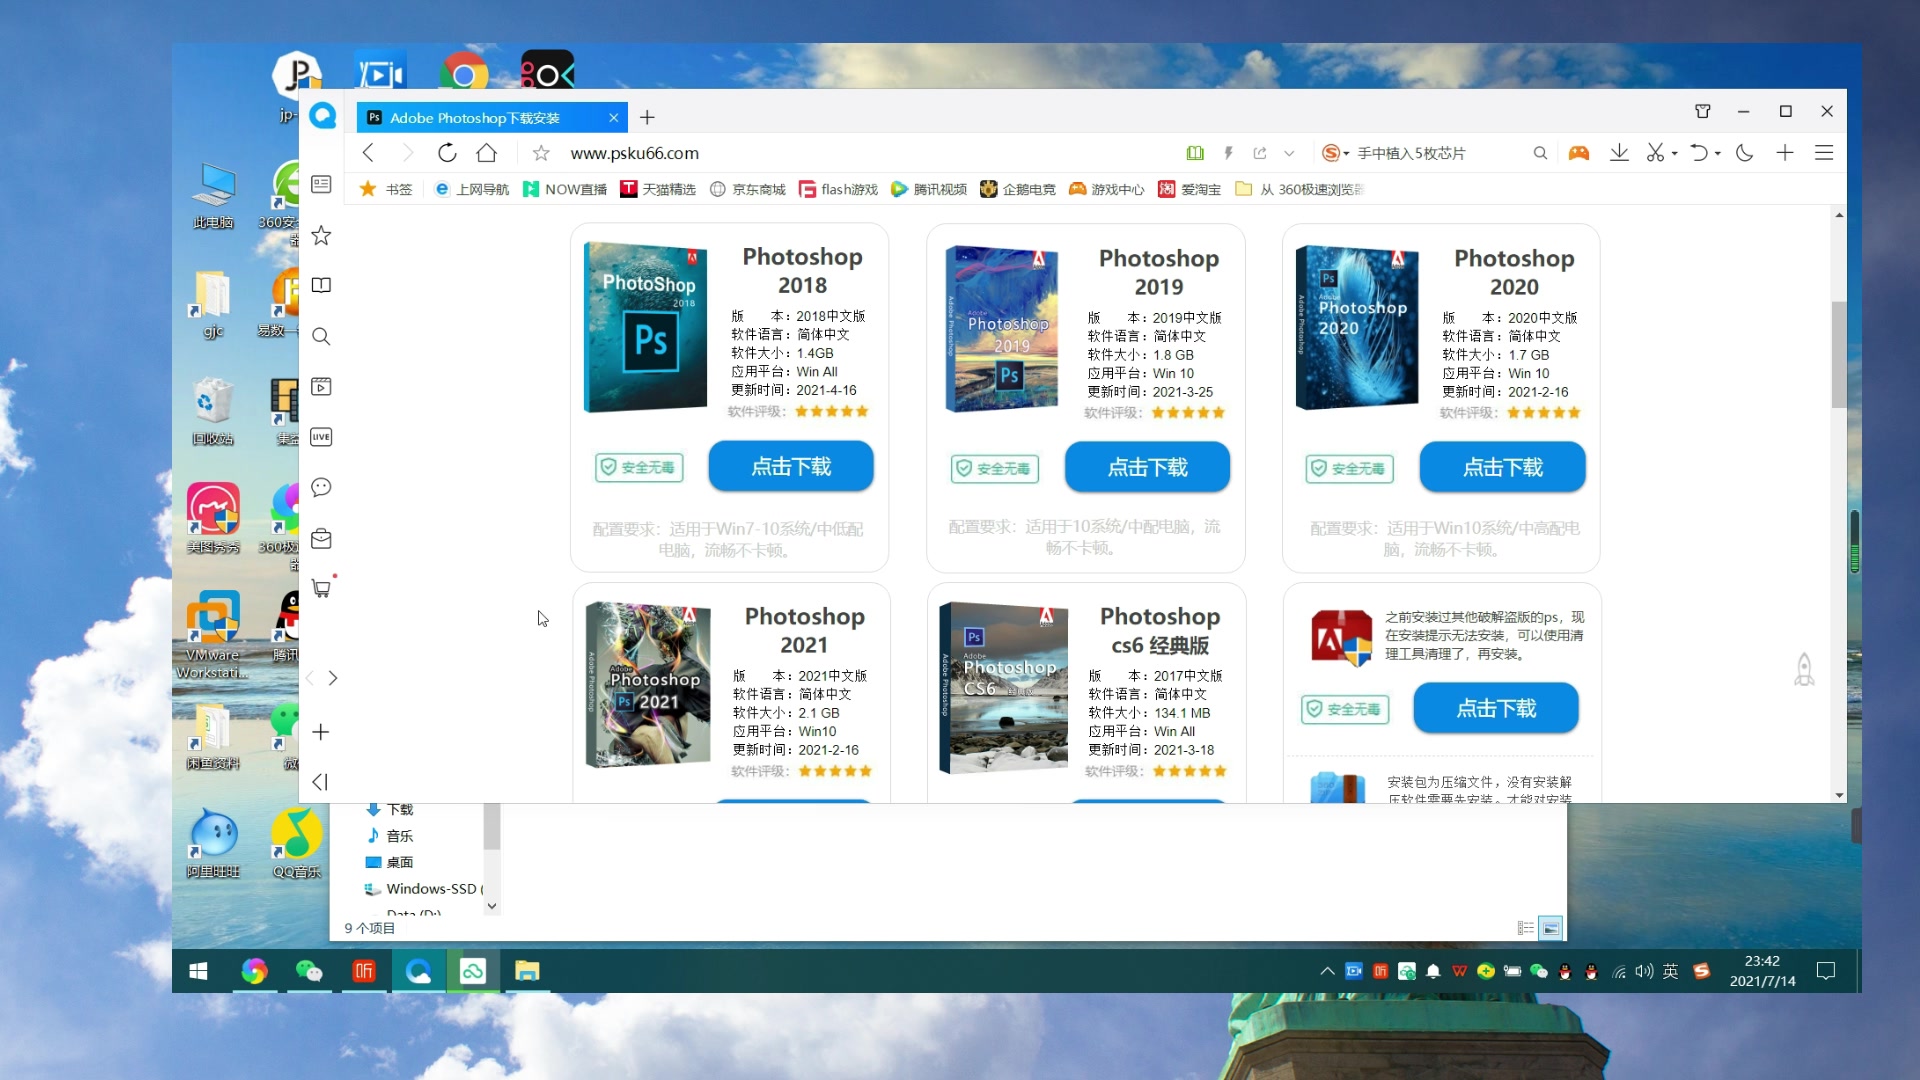Open the browser hamburger menu
This screenshot has width=1920, height=1080.
[x=1825, y=152]
